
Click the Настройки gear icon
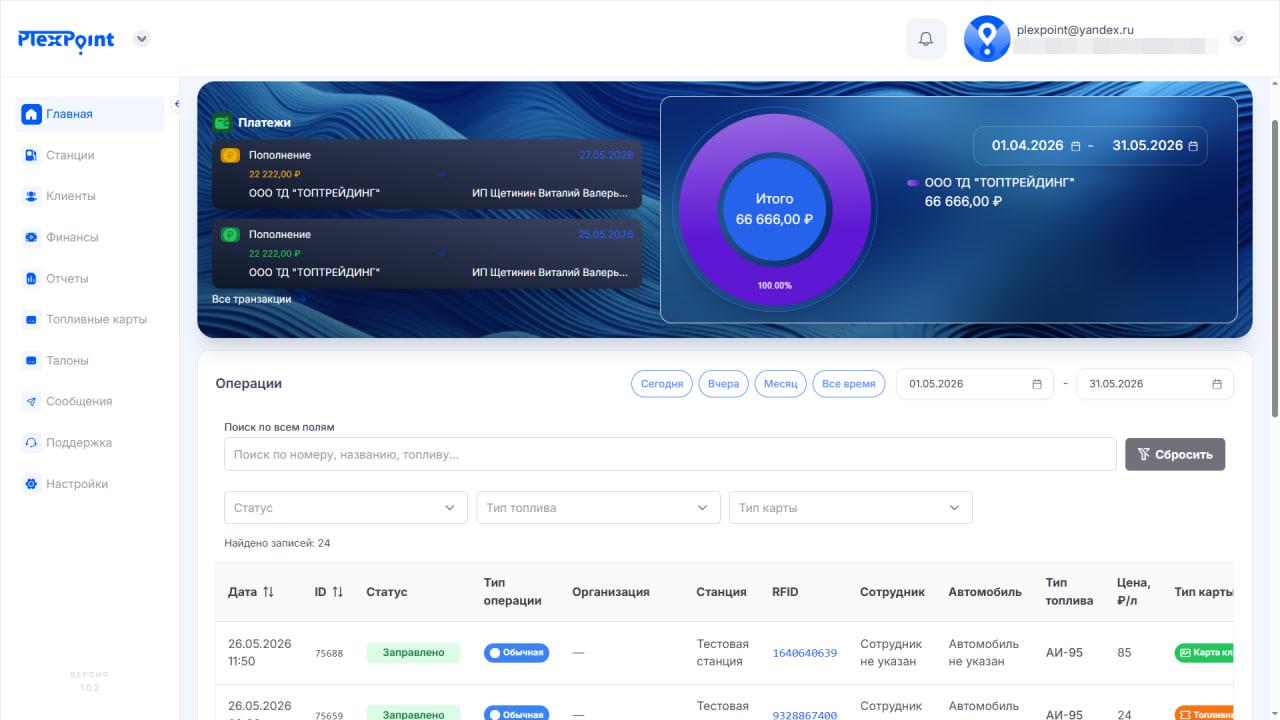coord(31,483)
